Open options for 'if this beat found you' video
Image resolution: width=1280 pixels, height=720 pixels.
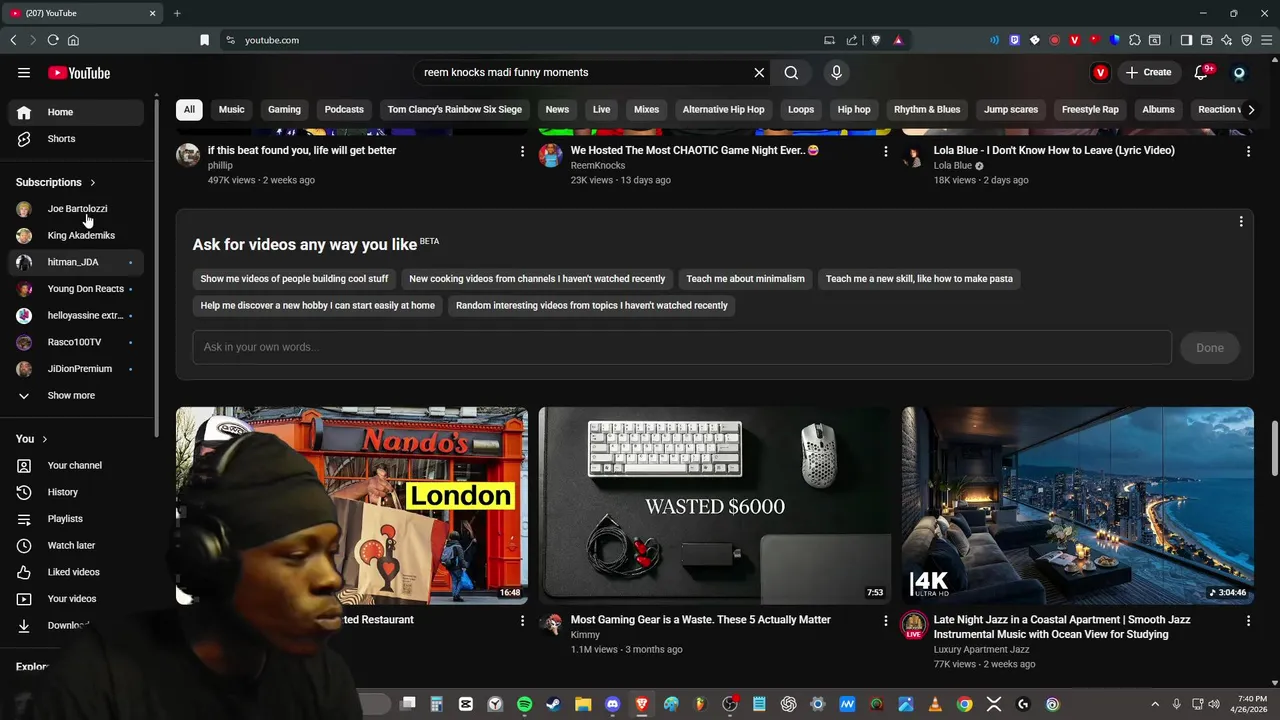(x=522, y=151)
